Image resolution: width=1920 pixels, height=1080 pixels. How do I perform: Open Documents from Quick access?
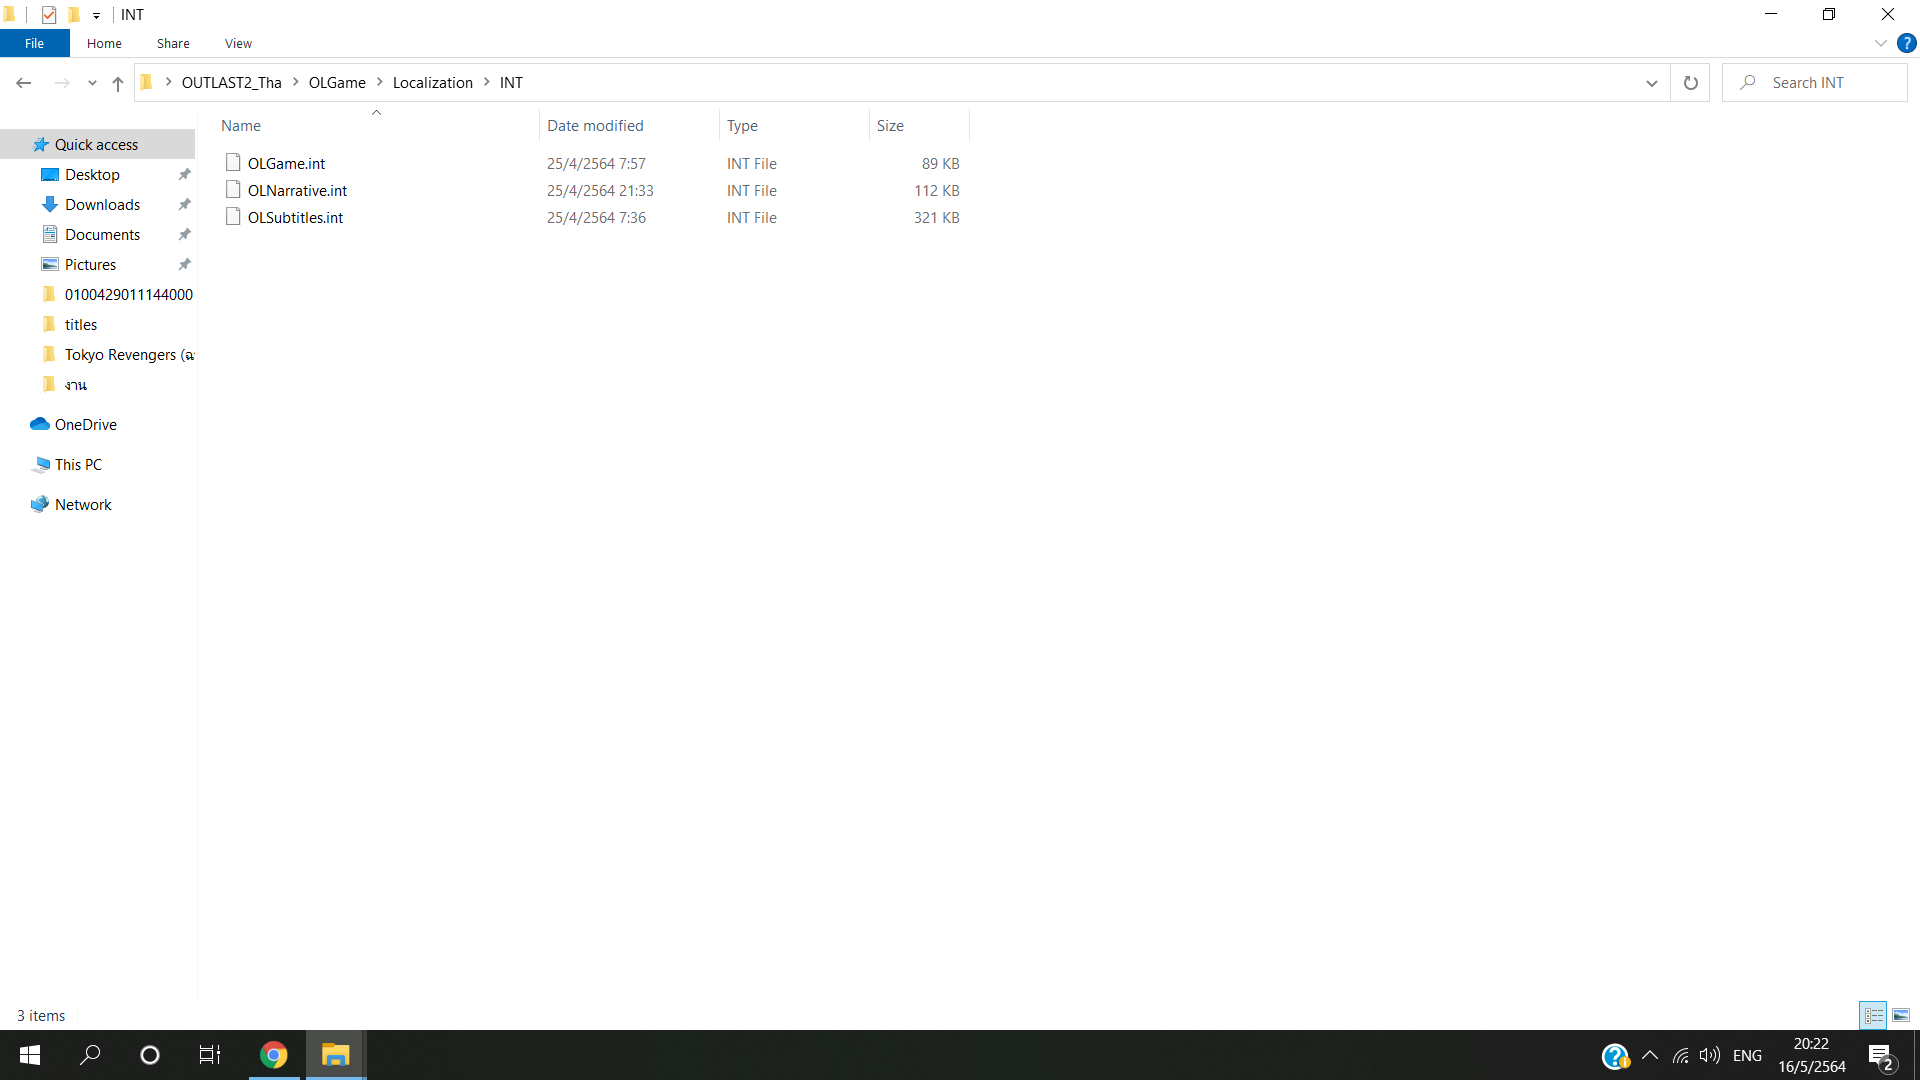[102, 235]
